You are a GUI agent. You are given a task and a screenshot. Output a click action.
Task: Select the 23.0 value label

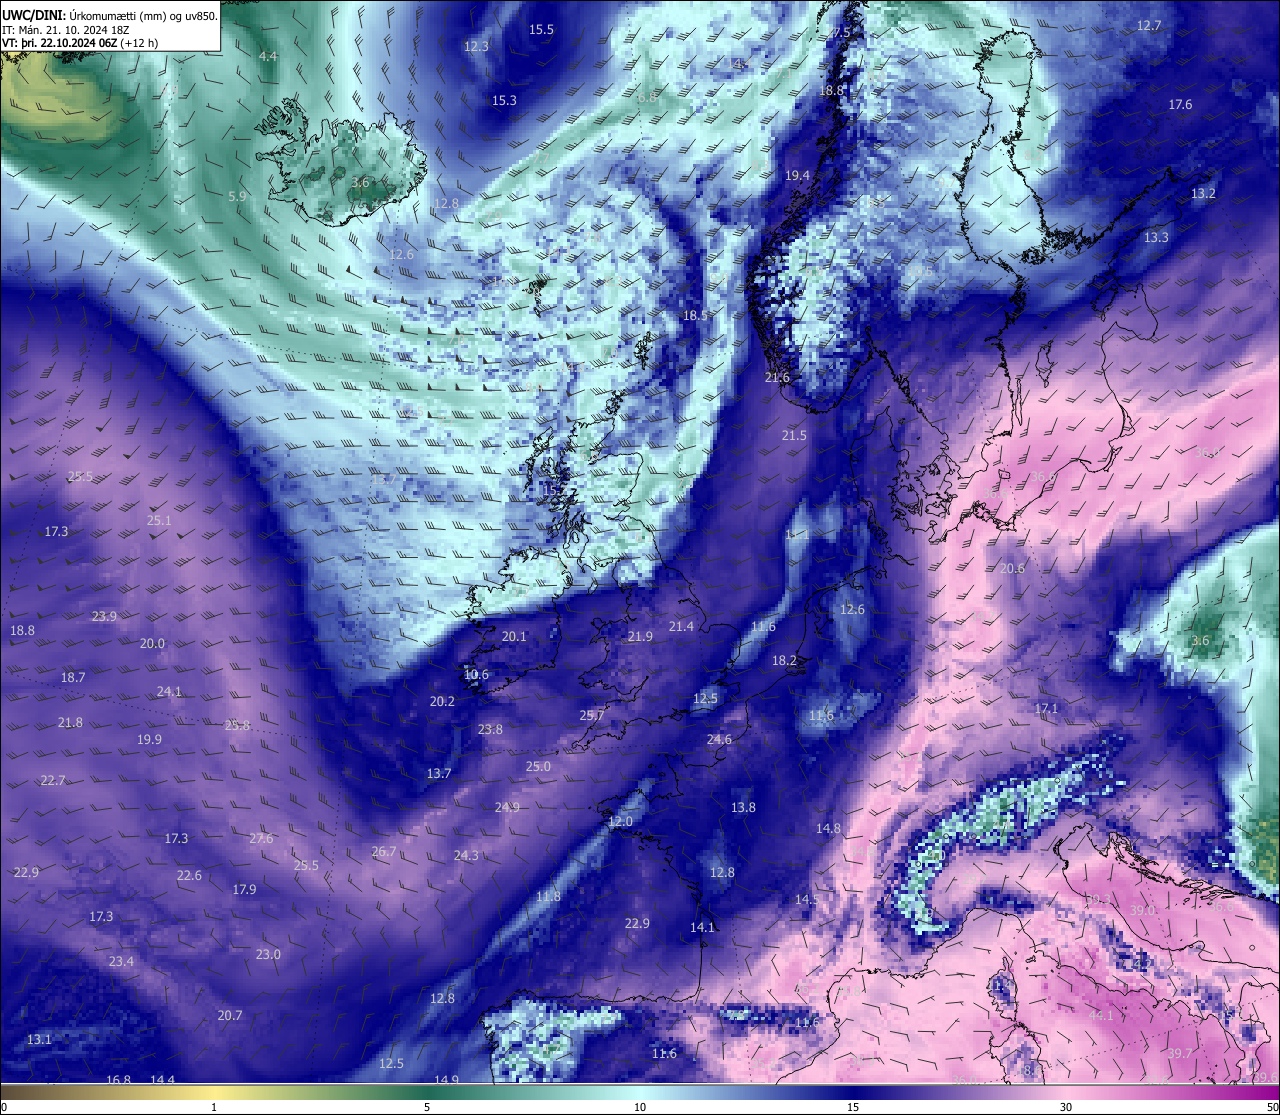[x=268, y=954]
